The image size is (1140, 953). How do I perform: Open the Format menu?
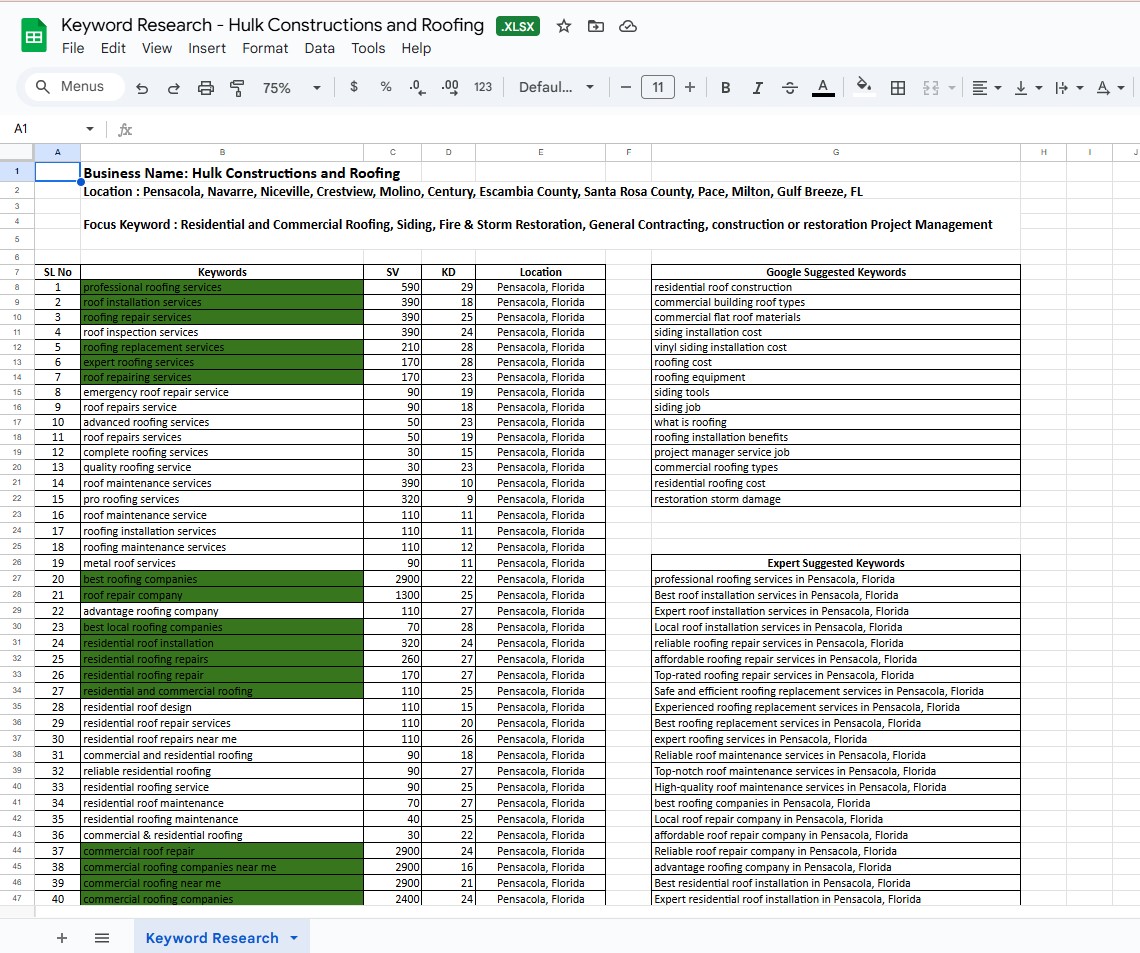point(265,48)
